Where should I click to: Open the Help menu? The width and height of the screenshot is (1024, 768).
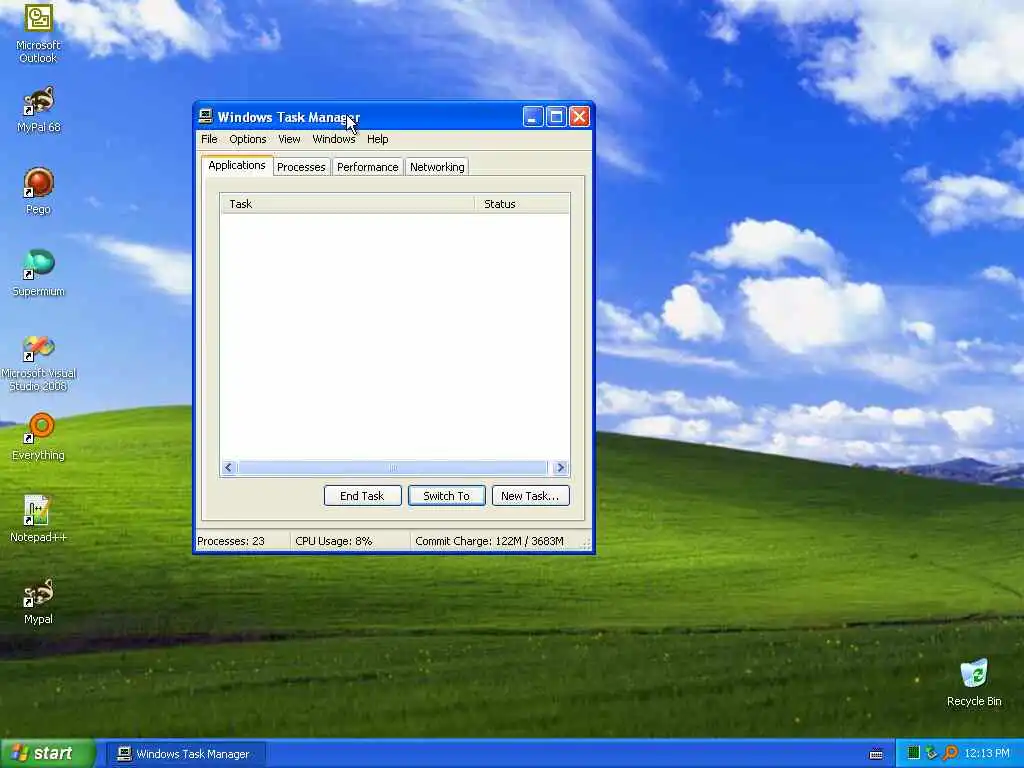[377, 139]
